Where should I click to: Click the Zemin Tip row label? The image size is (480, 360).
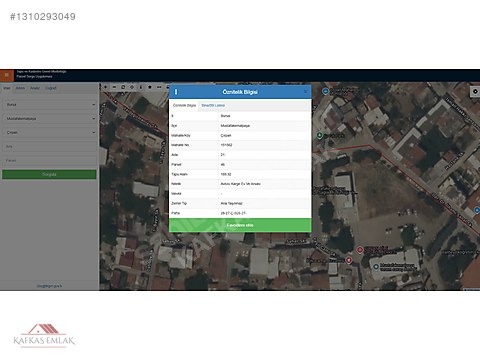pyautogui.click(x=179, y=203)
